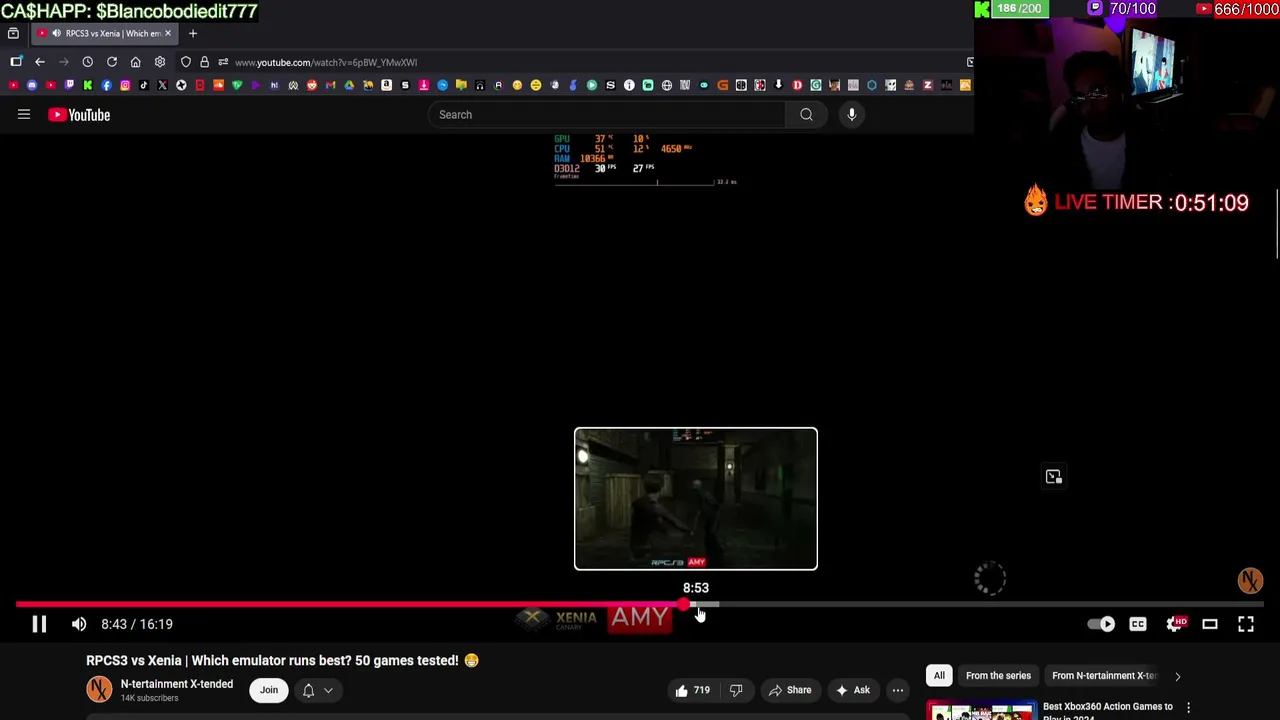Open the Instagram bookmark
Viewport: 1280px width, 720px height.
coord(125,85)
